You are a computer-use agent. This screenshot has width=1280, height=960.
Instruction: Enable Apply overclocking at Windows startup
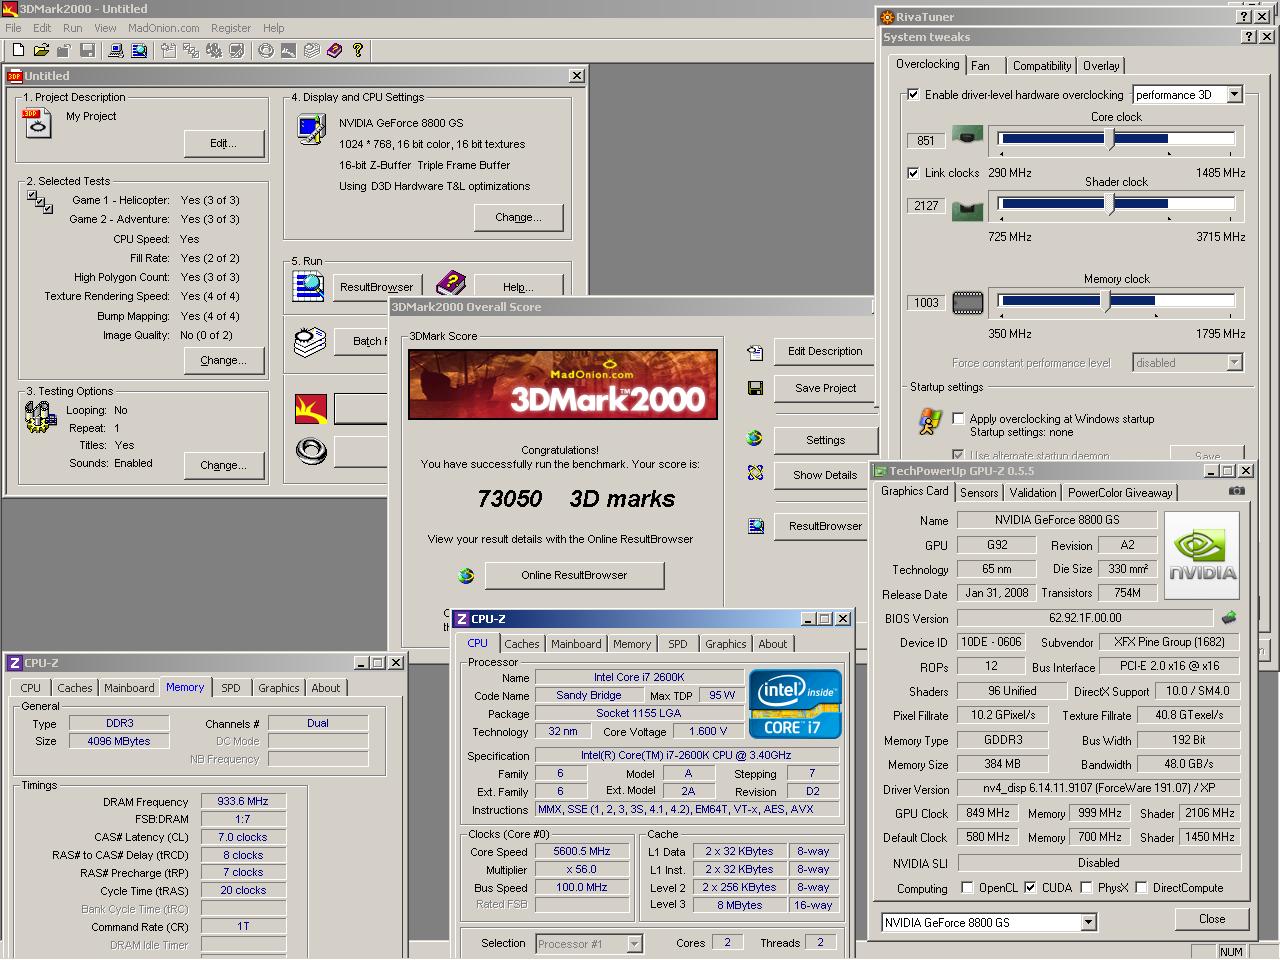tap(958, 419)
